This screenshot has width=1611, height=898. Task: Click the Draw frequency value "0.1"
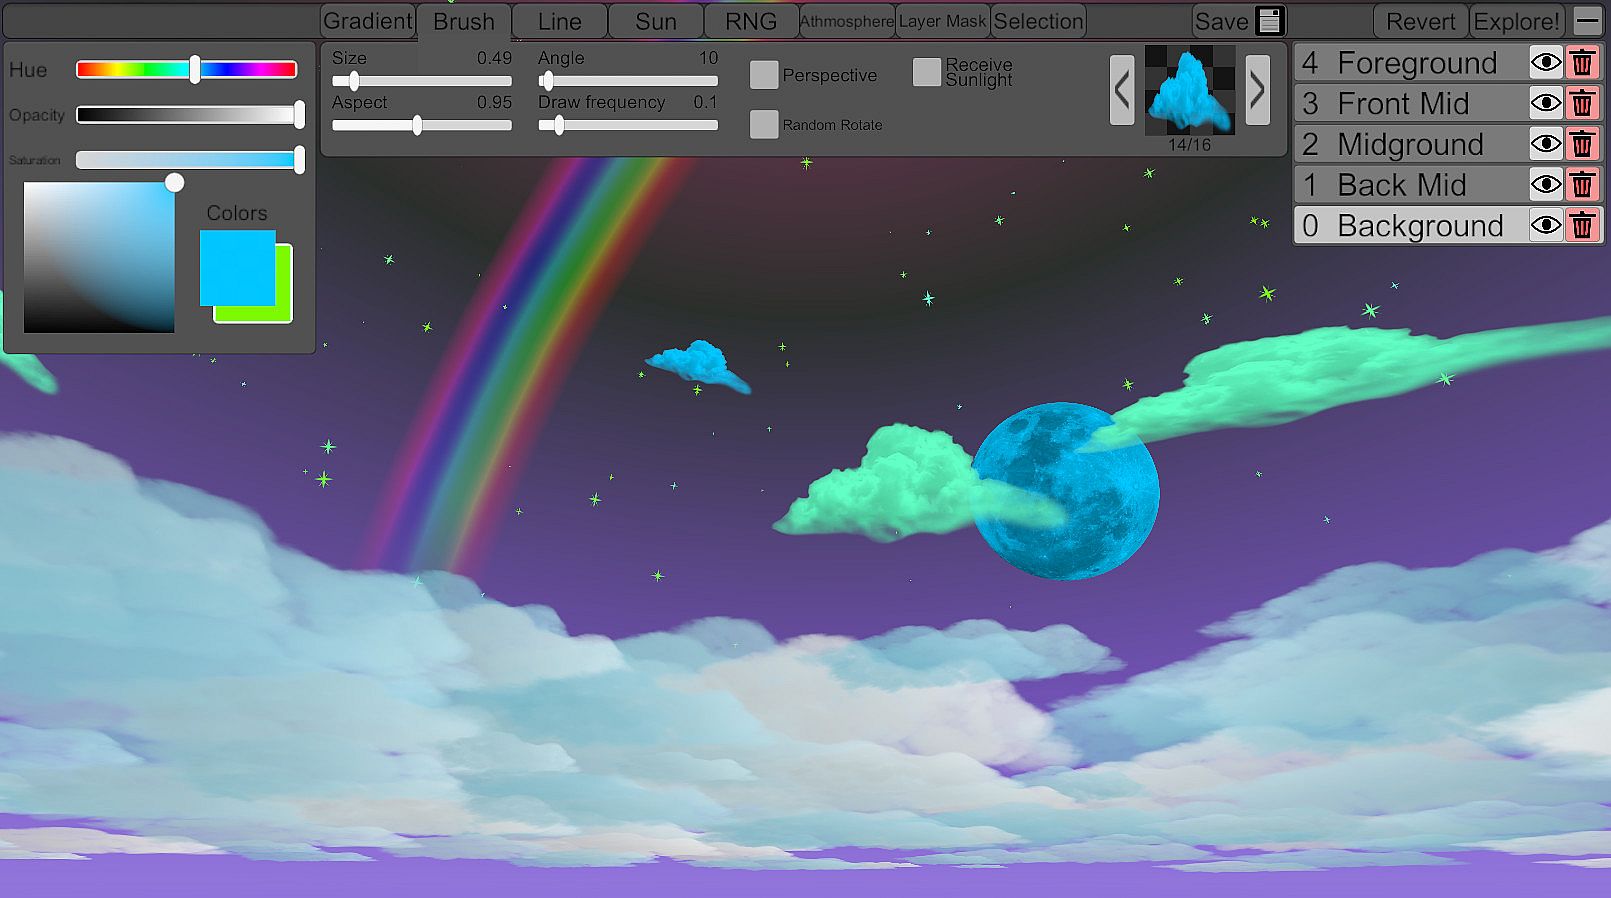[705, 102]
